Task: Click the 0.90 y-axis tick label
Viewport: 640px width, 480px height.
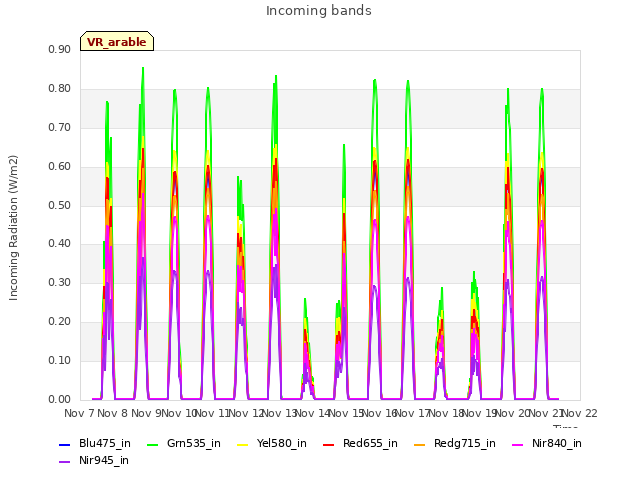Action: click(x=60, y=50)
